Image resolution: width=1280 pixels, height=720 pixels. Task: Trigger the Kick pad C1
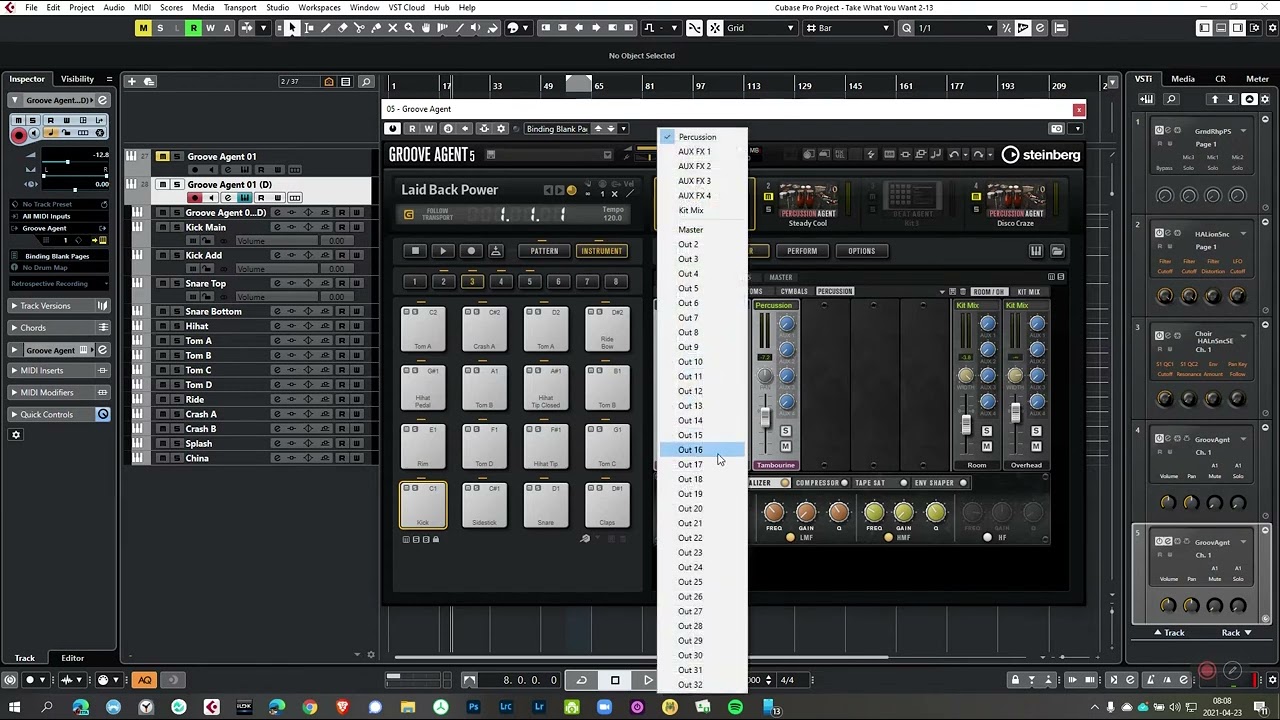point(423,506)
